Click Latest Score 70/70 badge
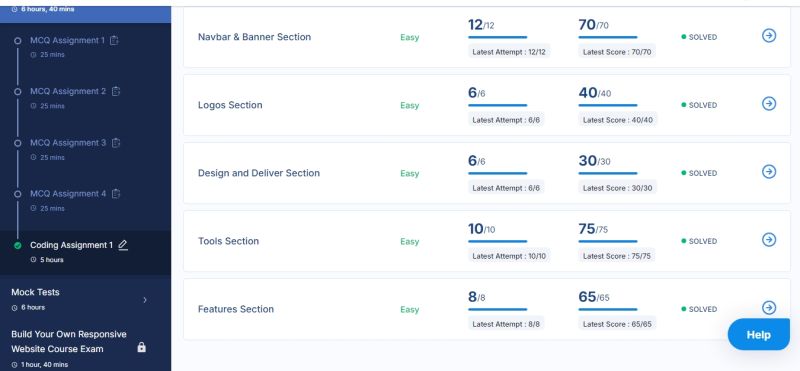The image size is (800, 371). coord(617,52)
